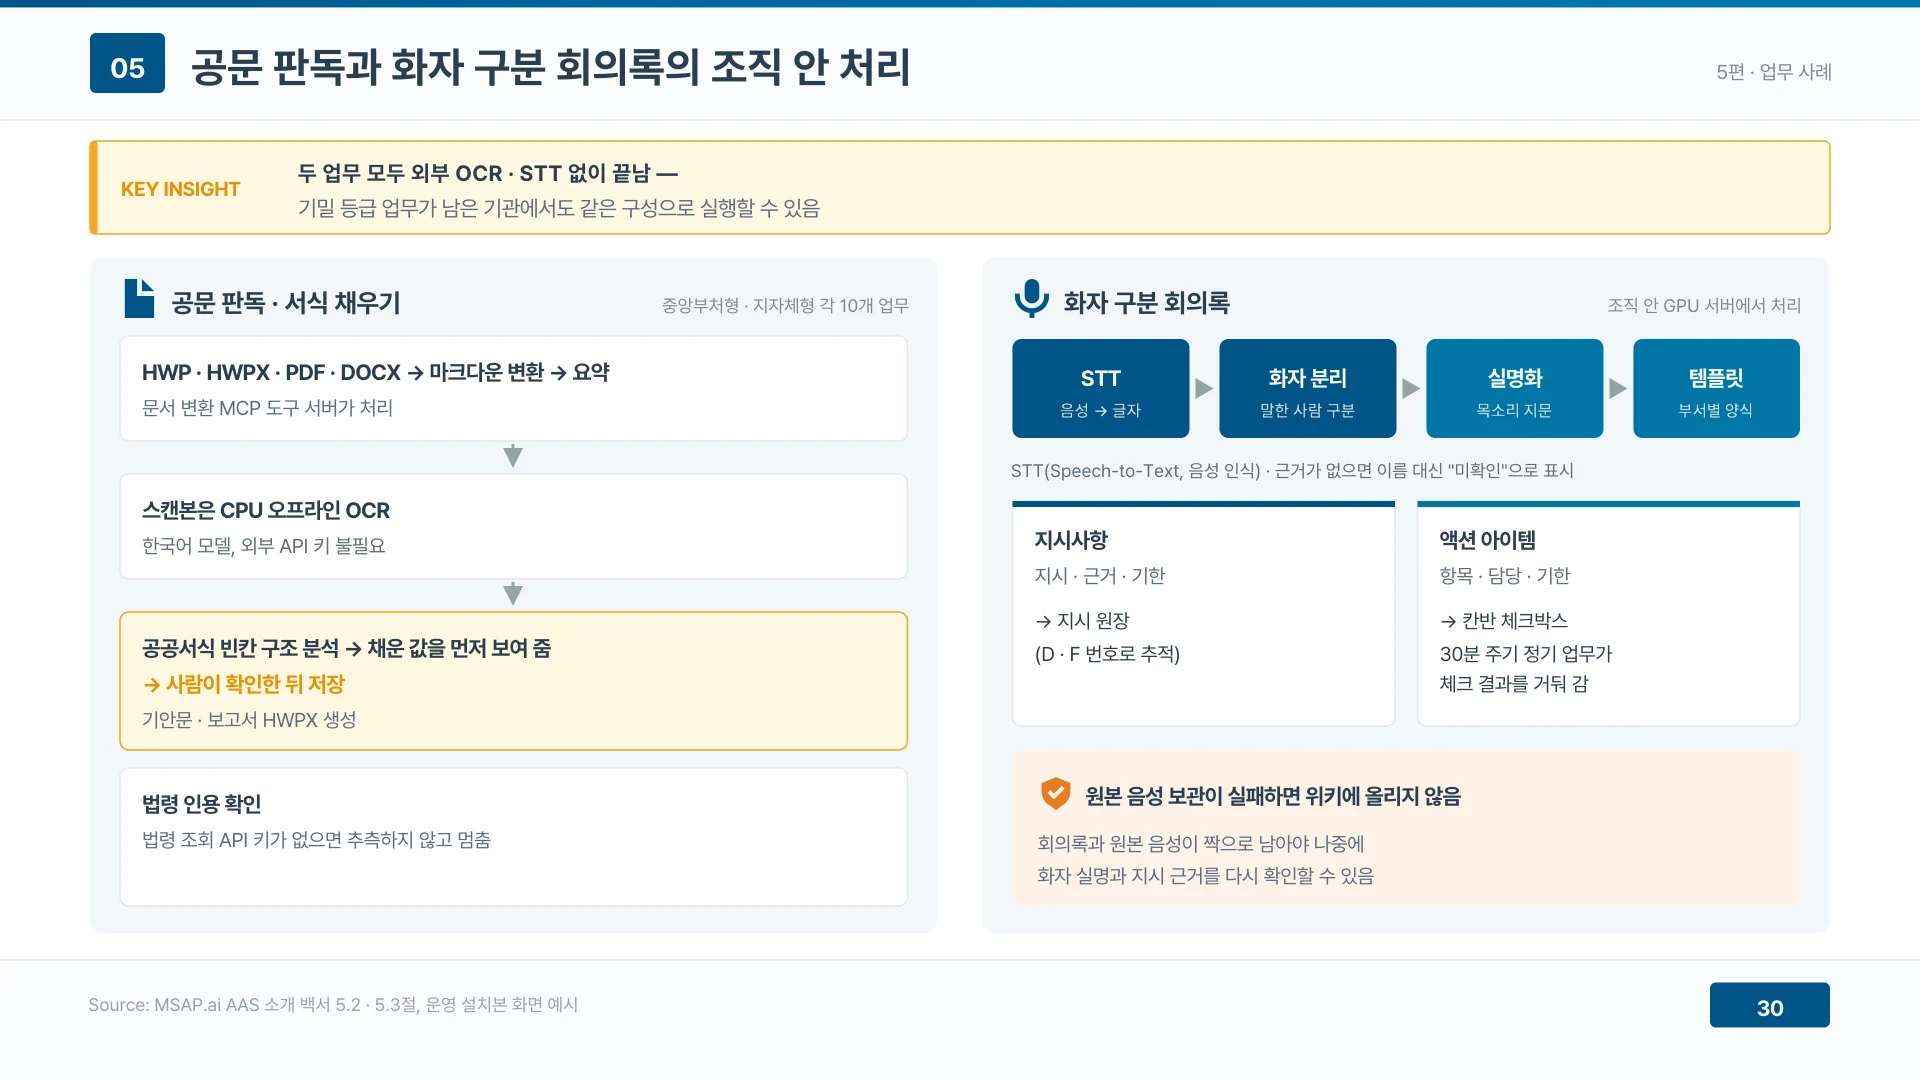Screen dimensions: 1920x1080
Task: Click the slide title 공문 판독과 화자 구분
Action: [x=550, y=67]
